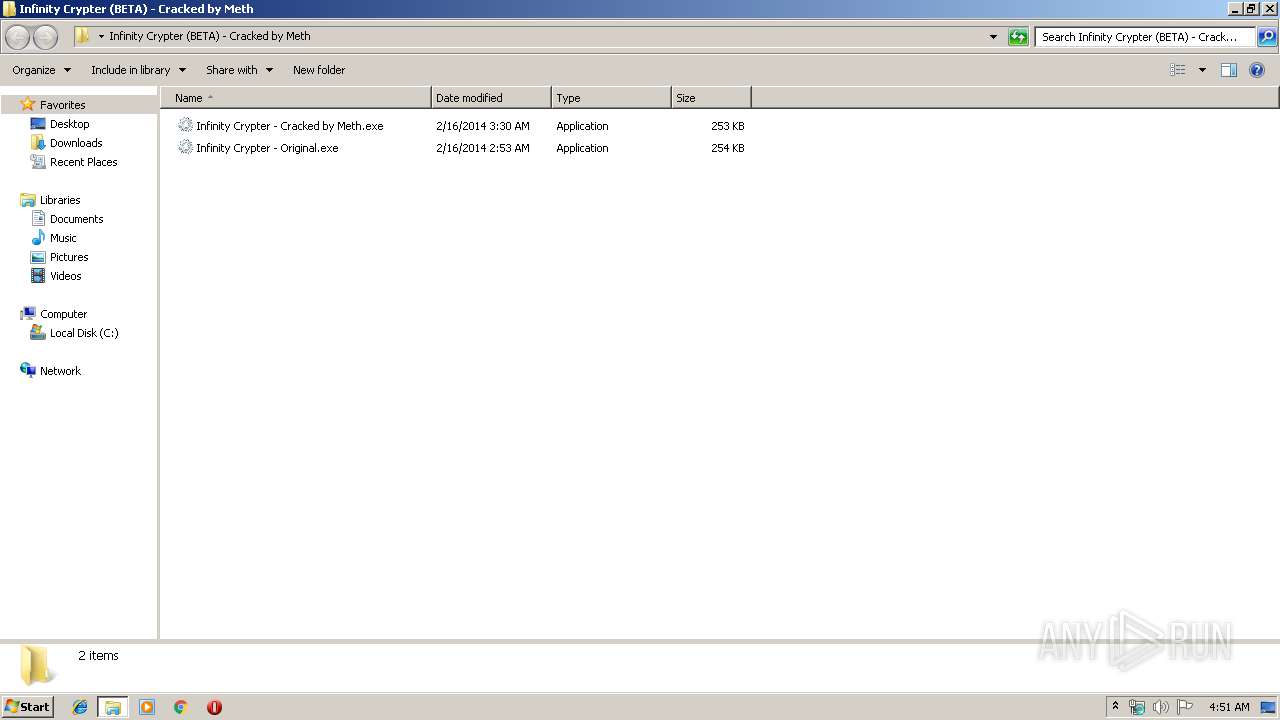
Task: Open the Pictures library
Action: click(x=69, y=257)
